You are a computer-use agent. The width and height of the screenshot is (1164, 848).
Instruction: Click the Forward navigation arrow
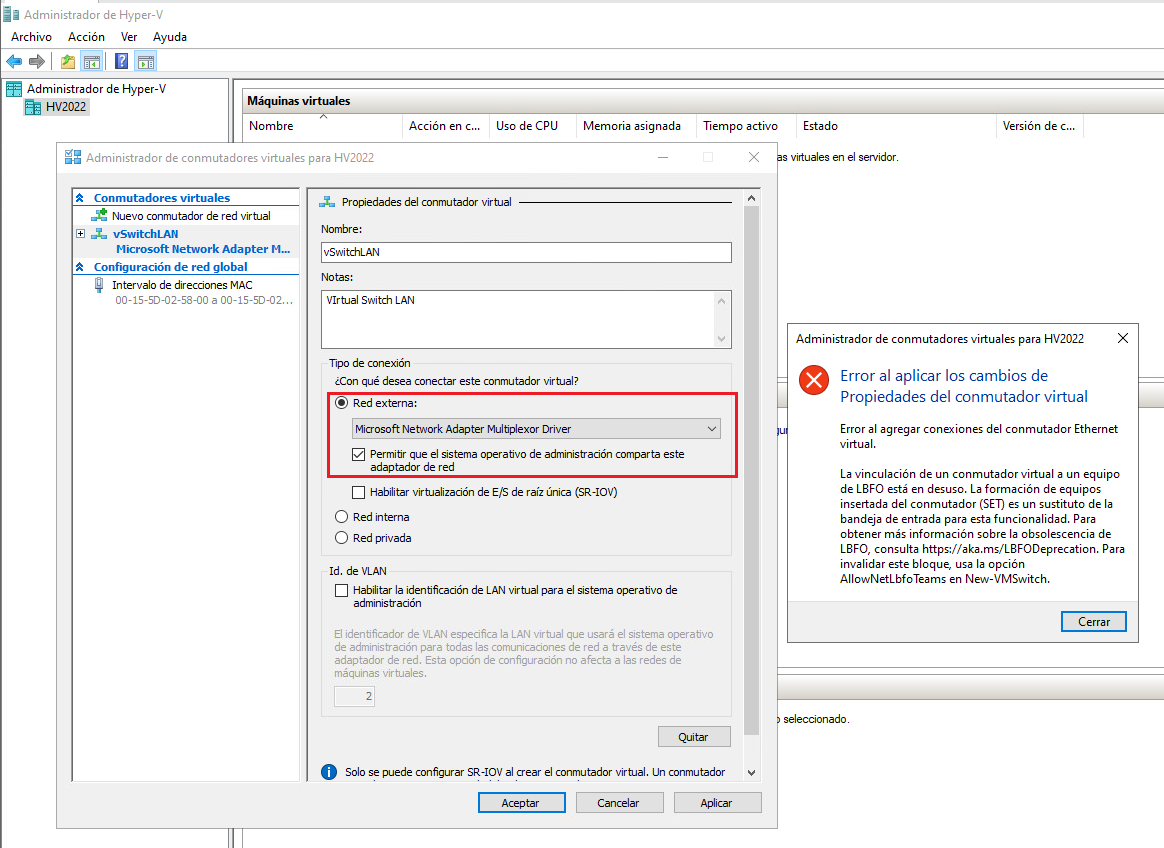click(37, 60)
